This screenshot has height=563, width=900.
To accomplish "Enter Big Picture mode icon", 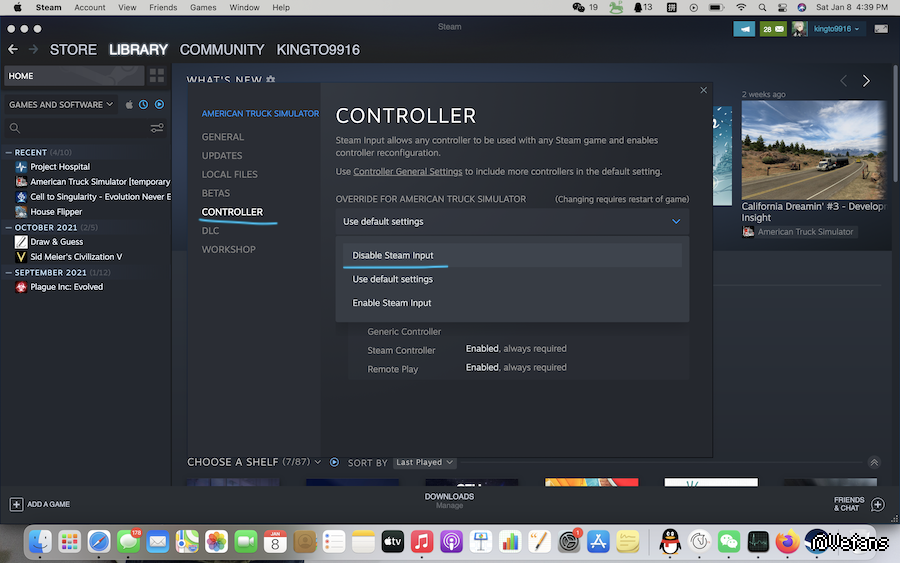I will pyautogui.click(x=880, y=29).
